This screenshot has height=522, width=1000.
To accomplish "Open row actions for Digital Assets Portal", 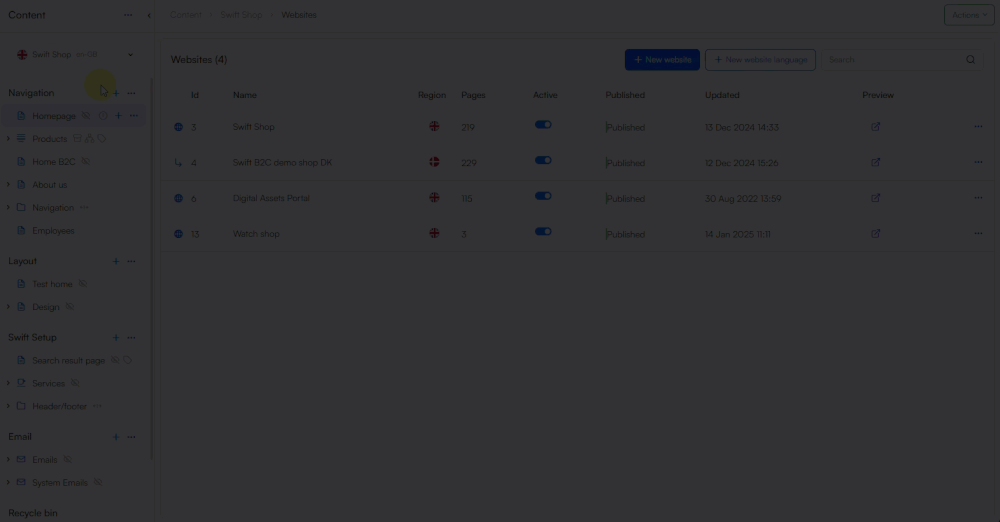I will coord(978,198).
